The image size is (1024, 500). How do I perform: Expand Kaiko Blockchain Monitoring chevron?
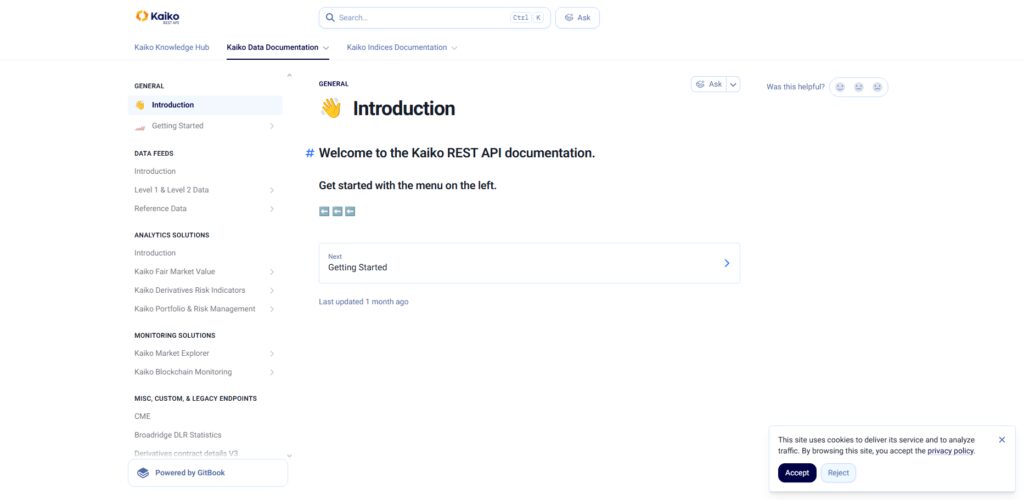[272, 372]
